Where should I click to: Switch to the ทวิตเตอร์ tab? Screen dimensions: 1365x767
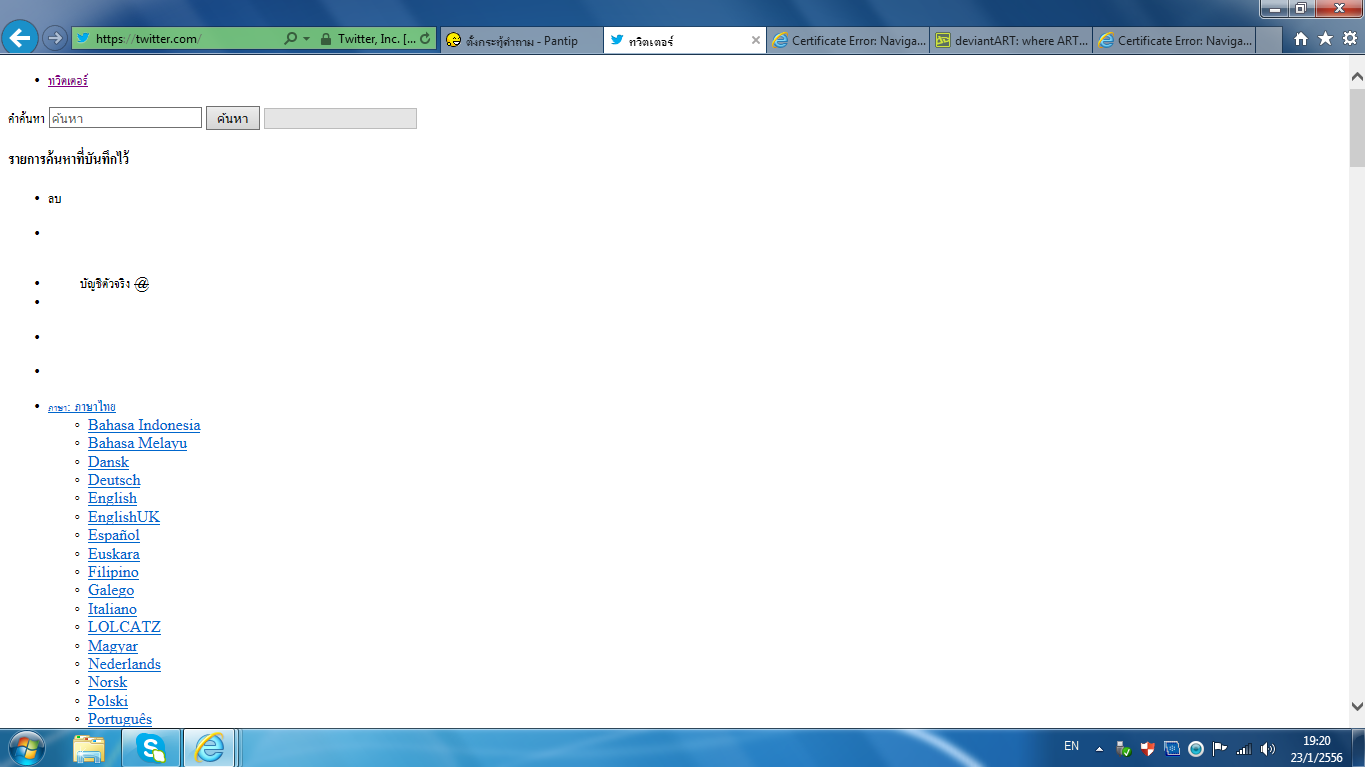coord(685,40)
